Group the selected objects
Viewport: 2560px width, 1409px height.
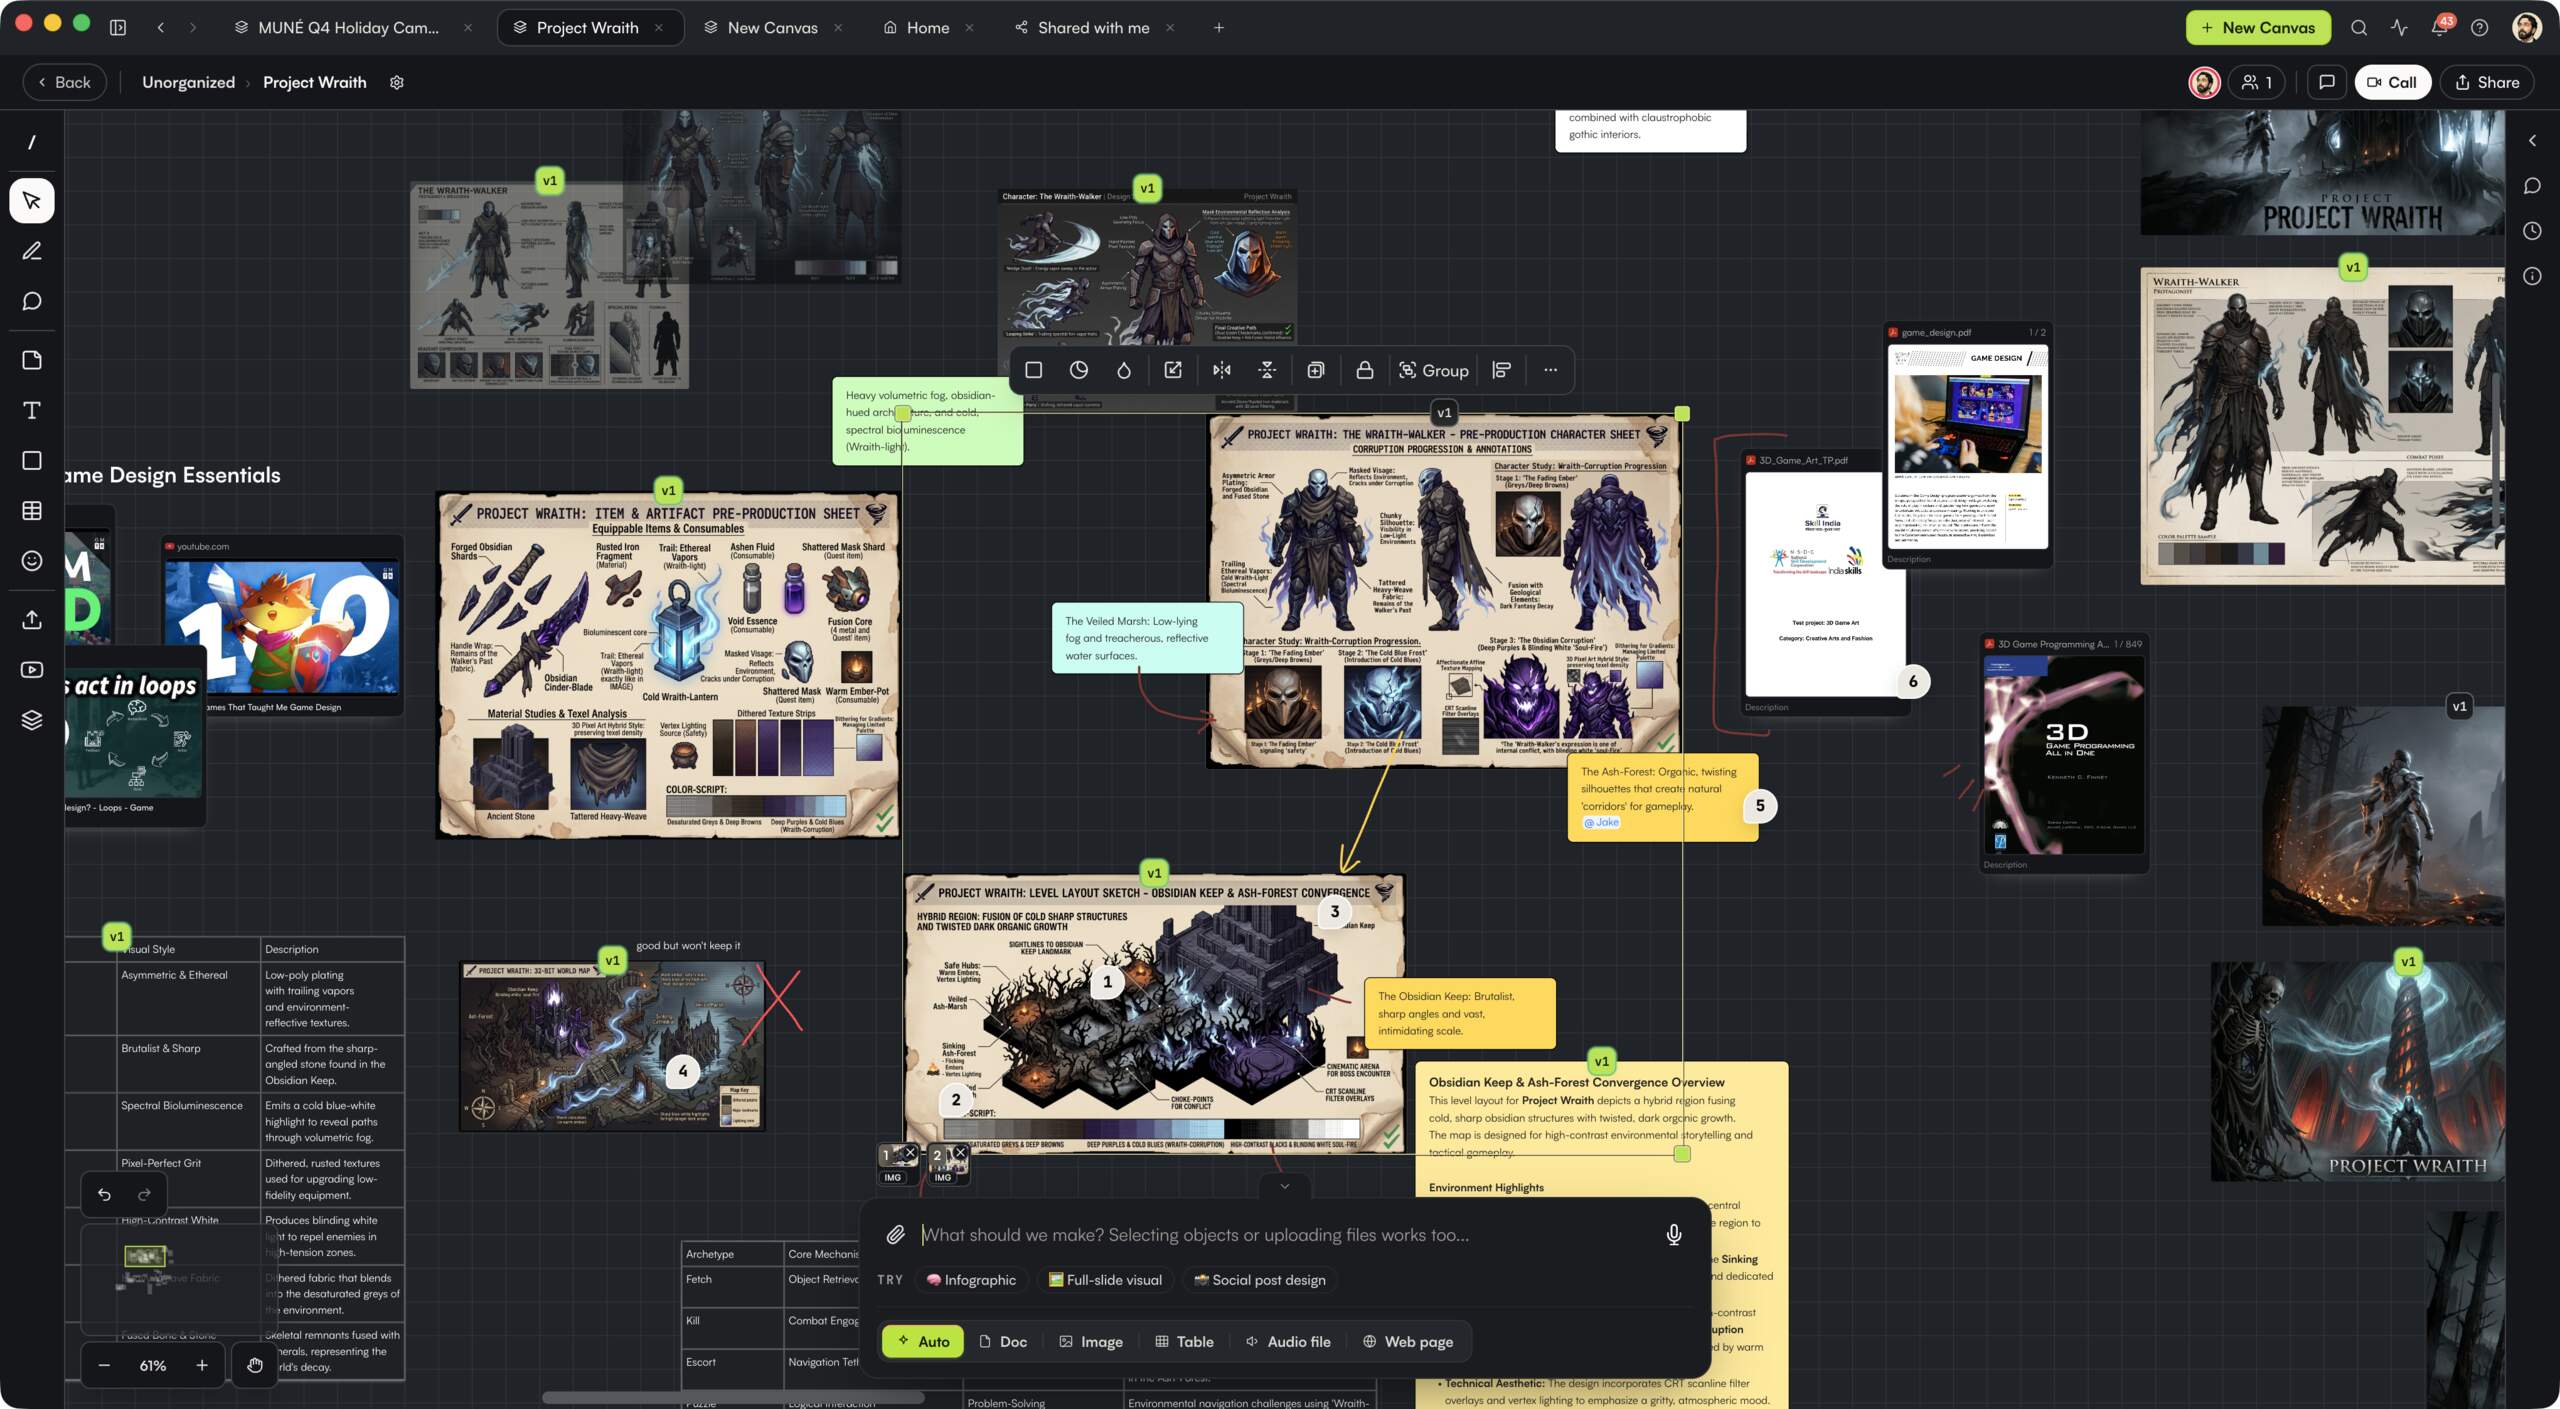pos(1433,370)
